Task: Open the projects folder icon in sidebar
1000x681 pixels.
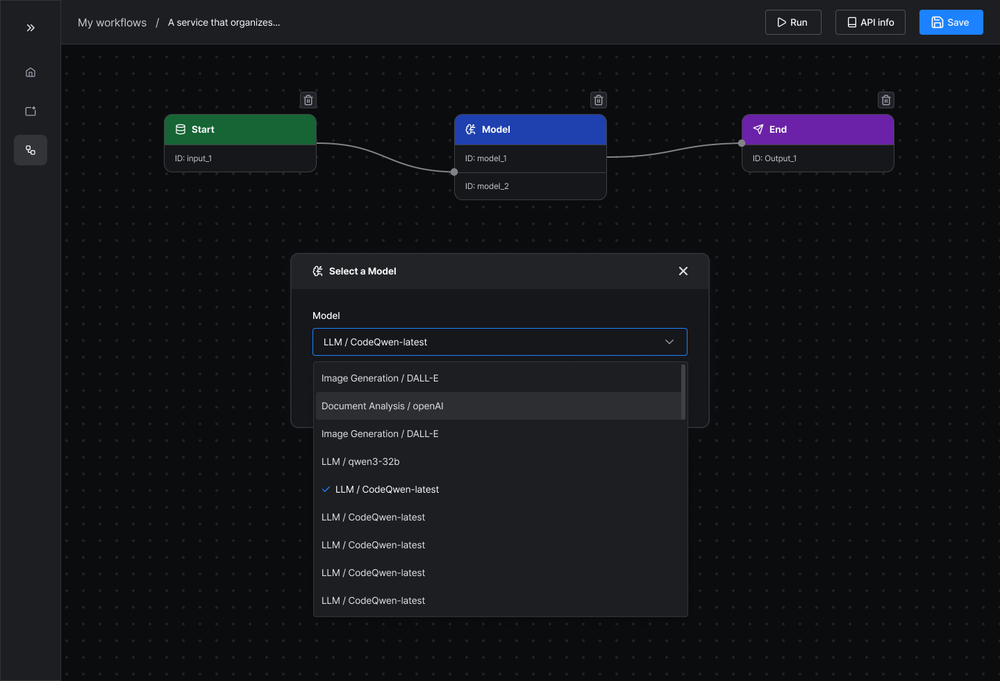Action: (x=30, y=111)
